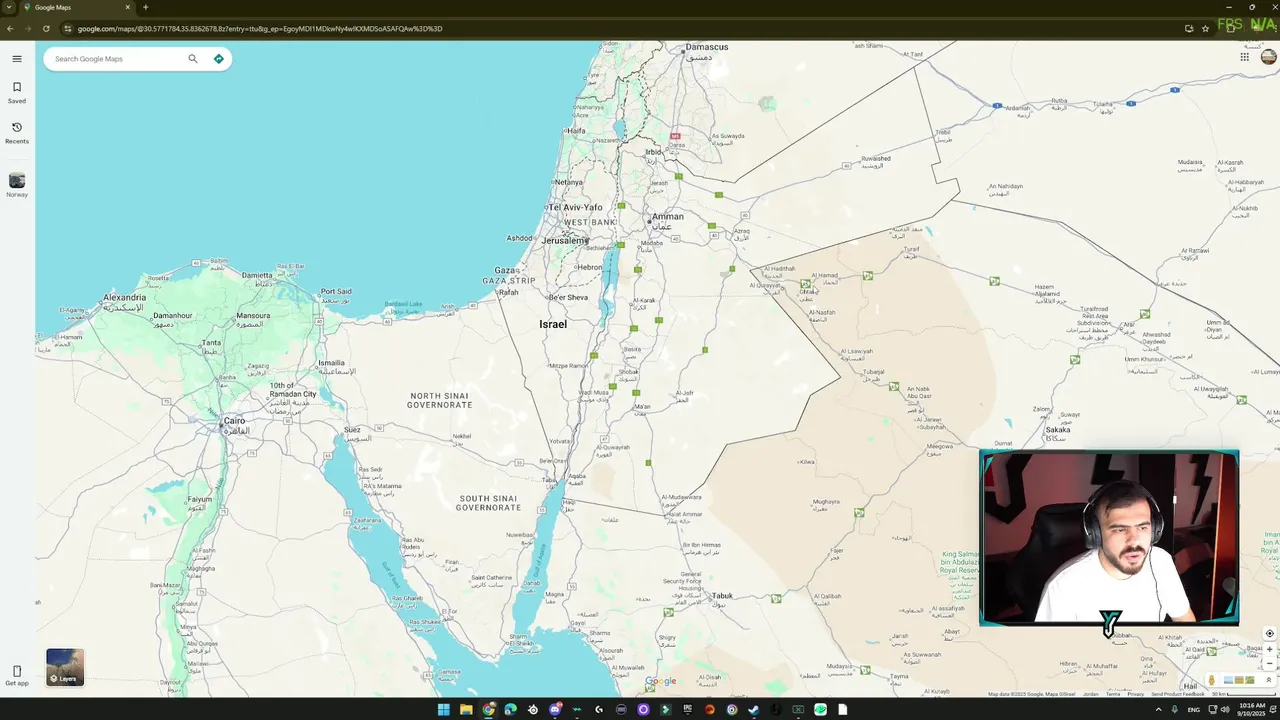
Task: Close the Google Maps tab
Action: (127, 7)
